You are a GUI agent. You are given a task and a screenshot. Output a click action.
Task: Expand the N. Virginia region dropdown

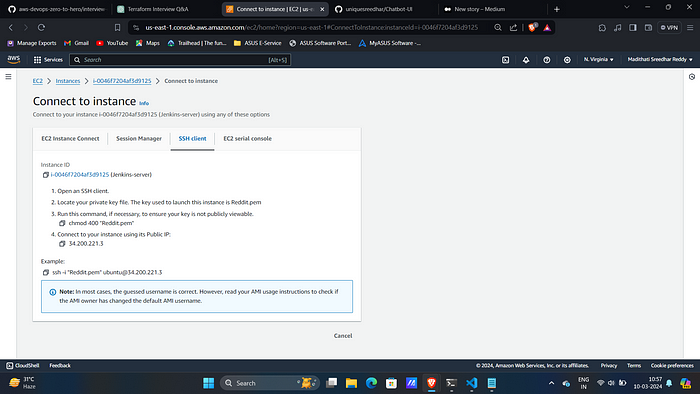[598, 59]
